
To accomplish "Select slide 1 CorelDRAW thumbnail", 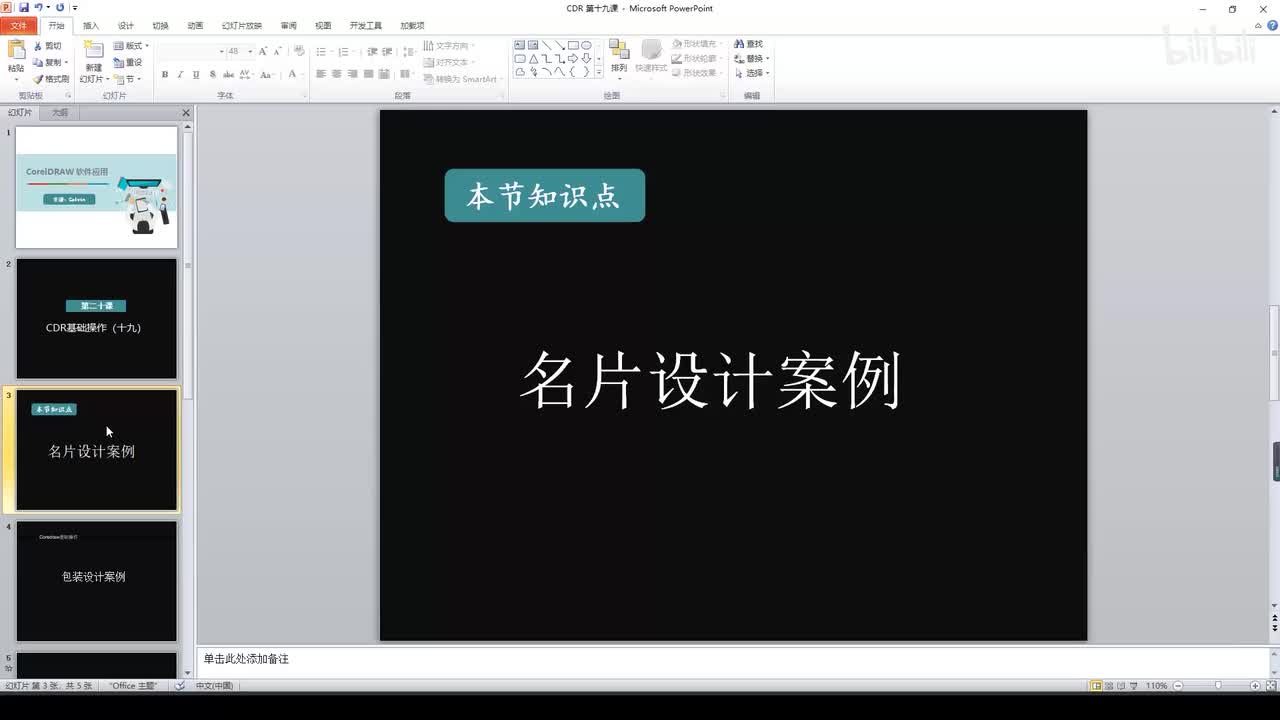I will coord(96,187).
